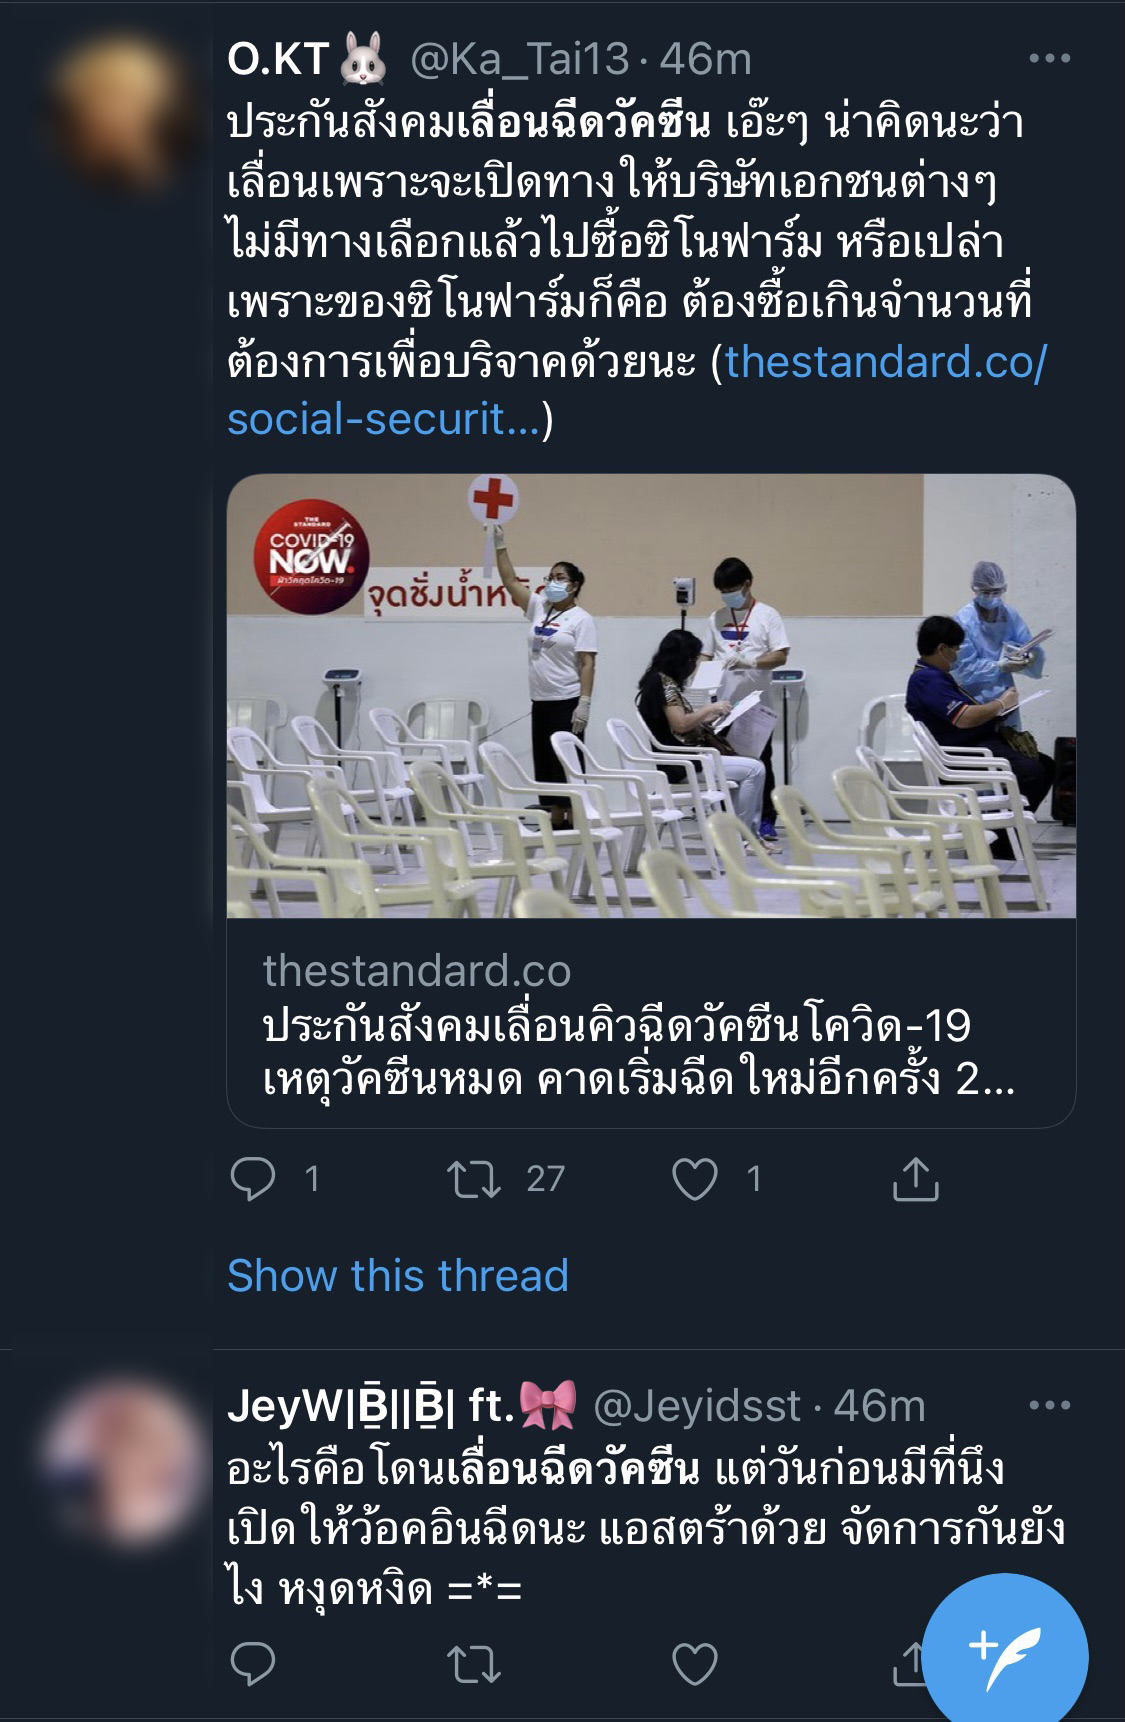1125x1722 pixels.
Task: Open more options for the Jeyidsst tweet
Action: [x=1049, y=1405]
